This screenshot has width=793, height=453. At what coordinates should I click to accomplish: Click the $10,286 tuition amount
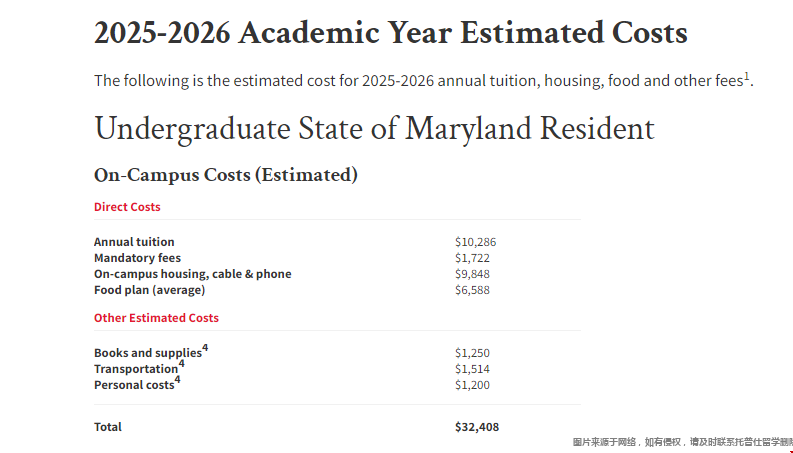(x=475, y=242)
